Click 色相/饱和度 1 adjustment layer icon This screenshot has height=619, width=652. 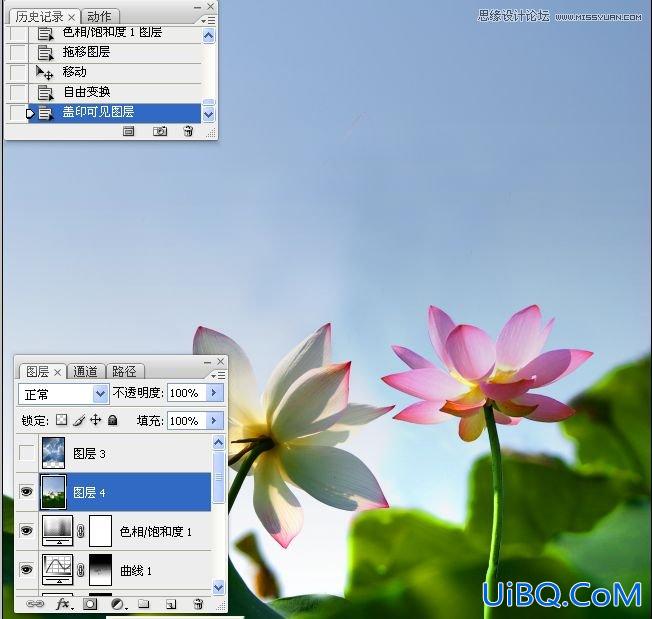pyautogui.click(x=58, y=531)
